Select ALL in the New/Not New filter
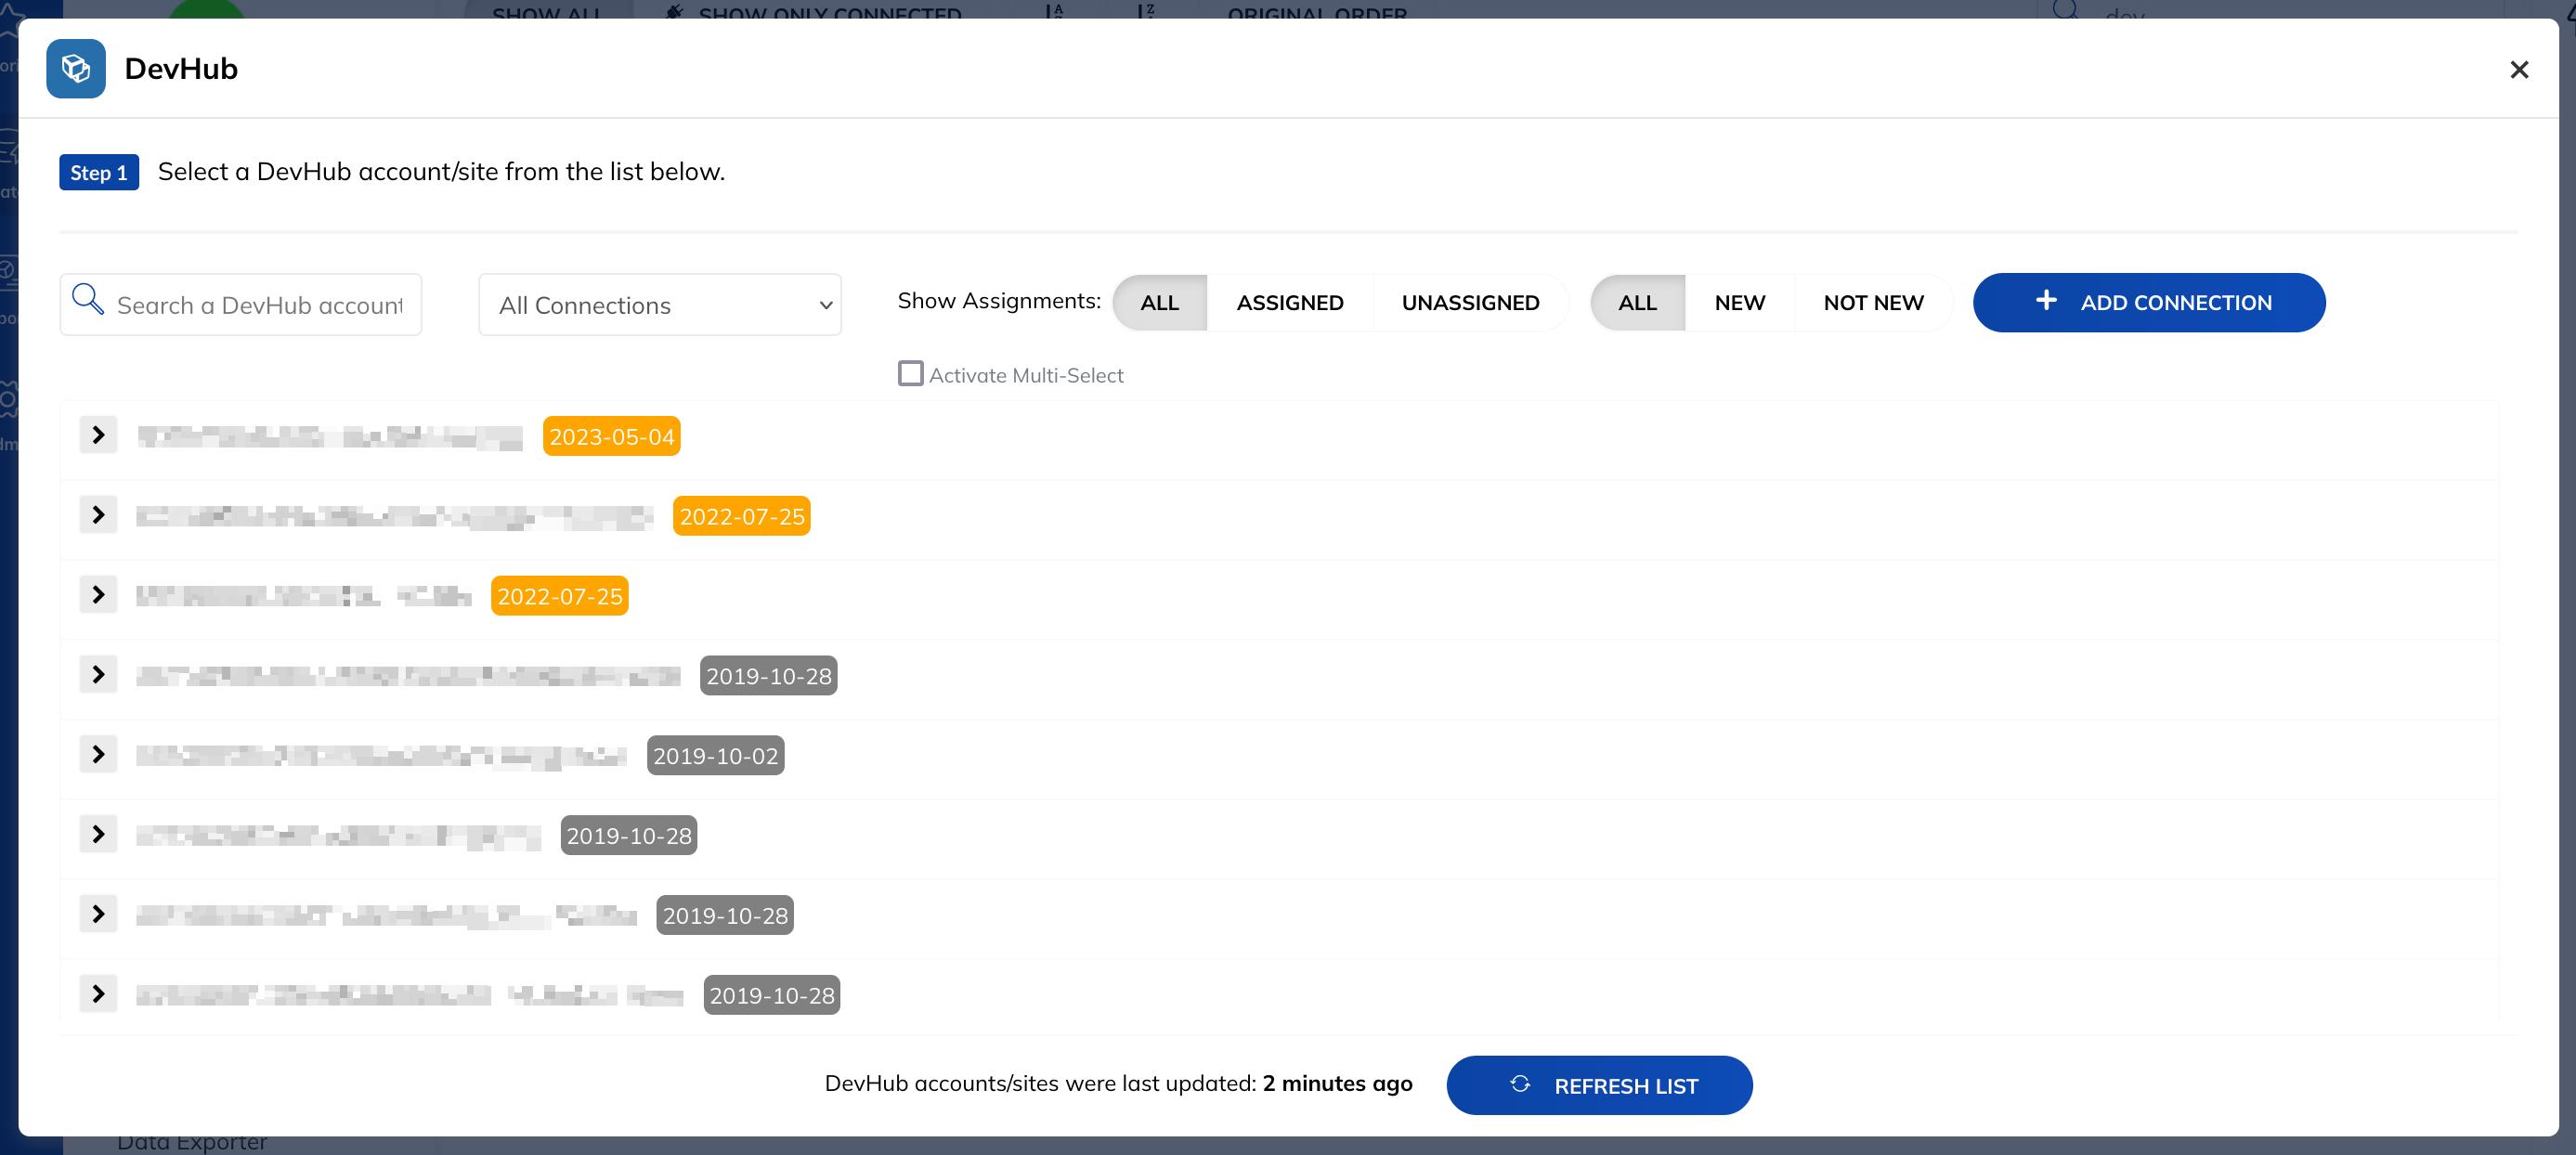Viewport: 2576px width, 1155px height. tap(1637, 302)
